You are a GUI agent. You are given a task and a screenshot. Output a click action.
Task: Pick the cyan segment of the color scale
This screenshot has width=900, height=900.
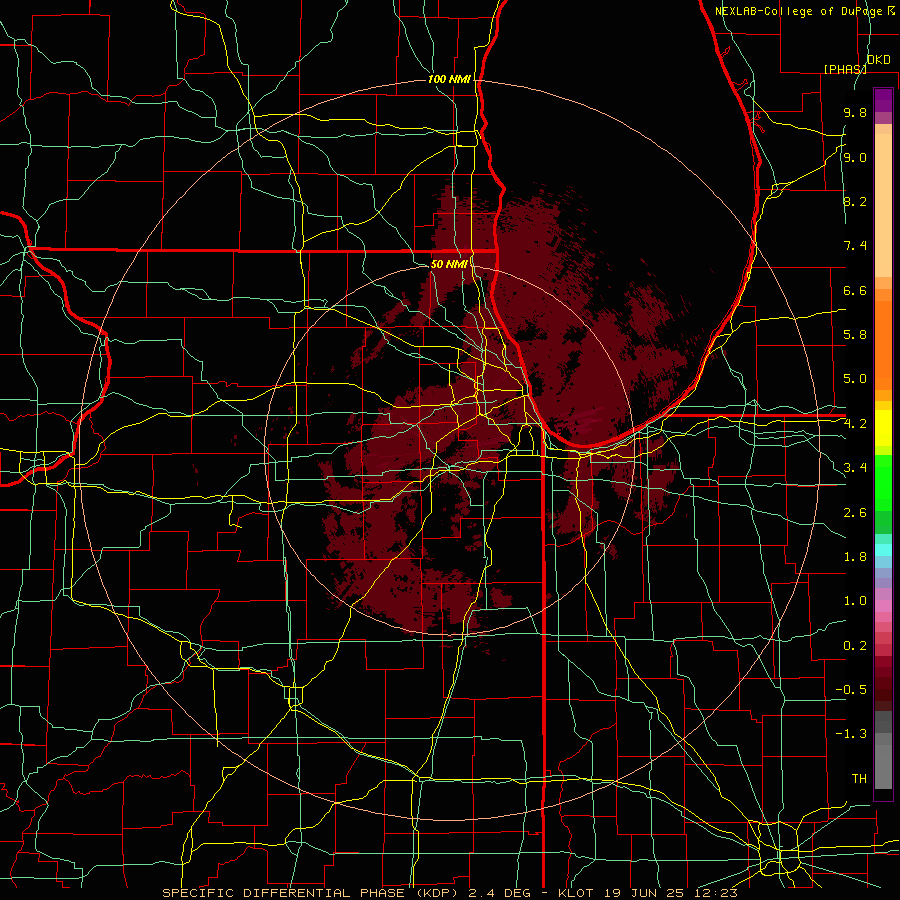[883, 550]
